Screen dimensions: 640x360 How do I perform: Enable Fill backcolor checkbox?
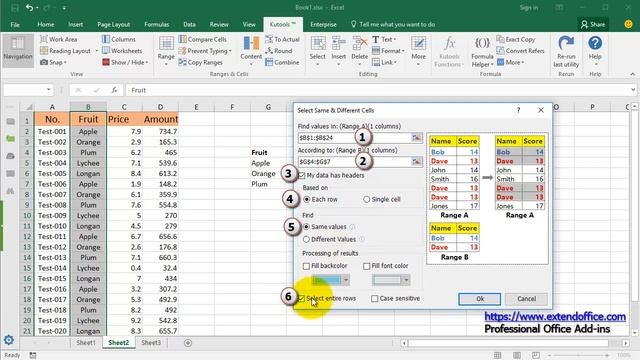pos(306,266)
